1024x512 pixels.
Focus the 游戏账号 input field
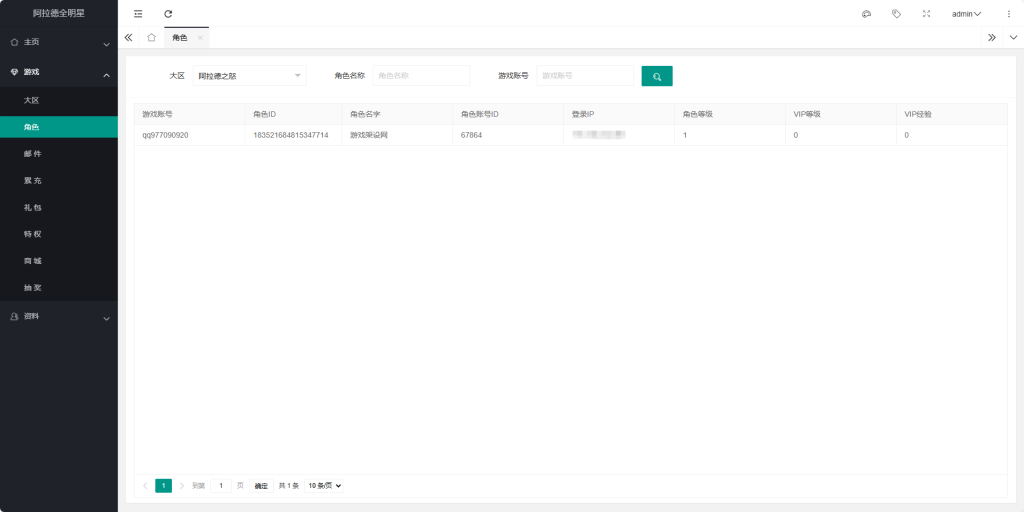pyautogui.click(x=585, y=76)
